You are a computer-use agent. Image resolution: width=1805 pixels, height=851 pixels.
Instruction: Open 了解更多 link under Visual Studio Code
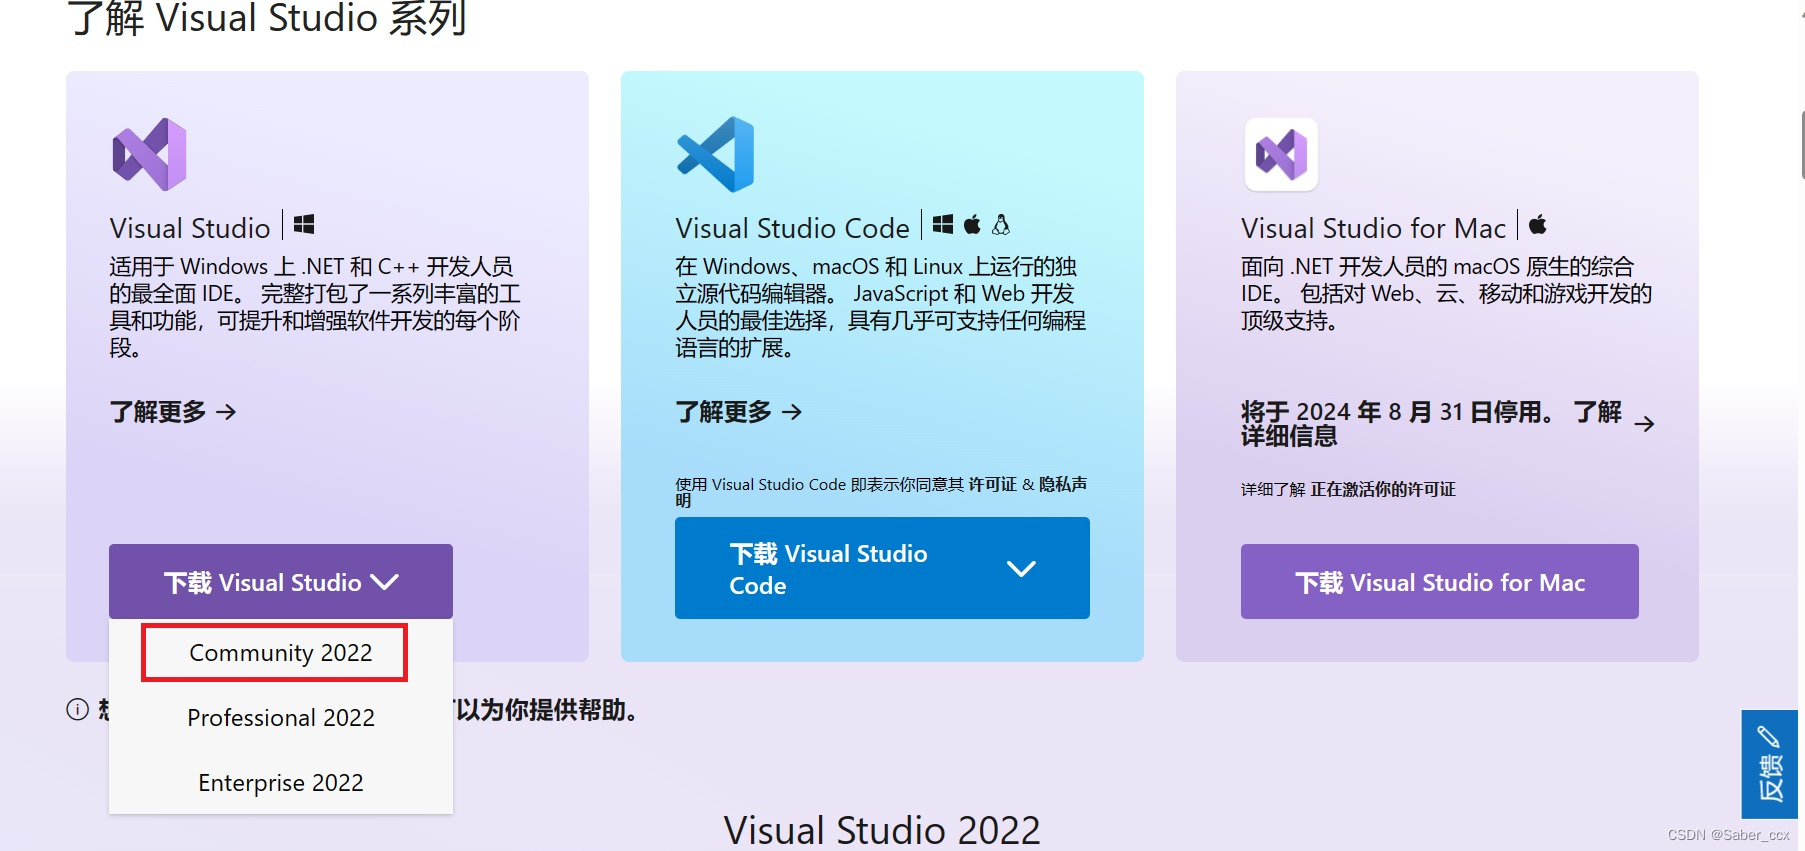(739, 412)
